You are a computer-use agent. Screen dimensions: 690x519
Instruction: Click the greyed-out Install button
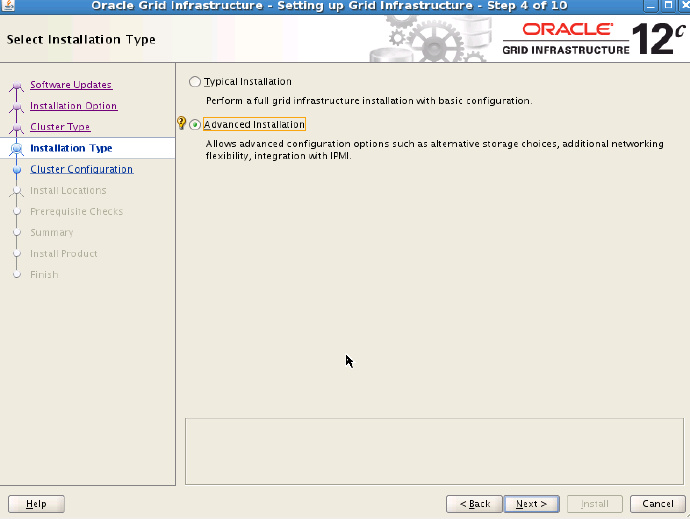[x=595, y=504]
